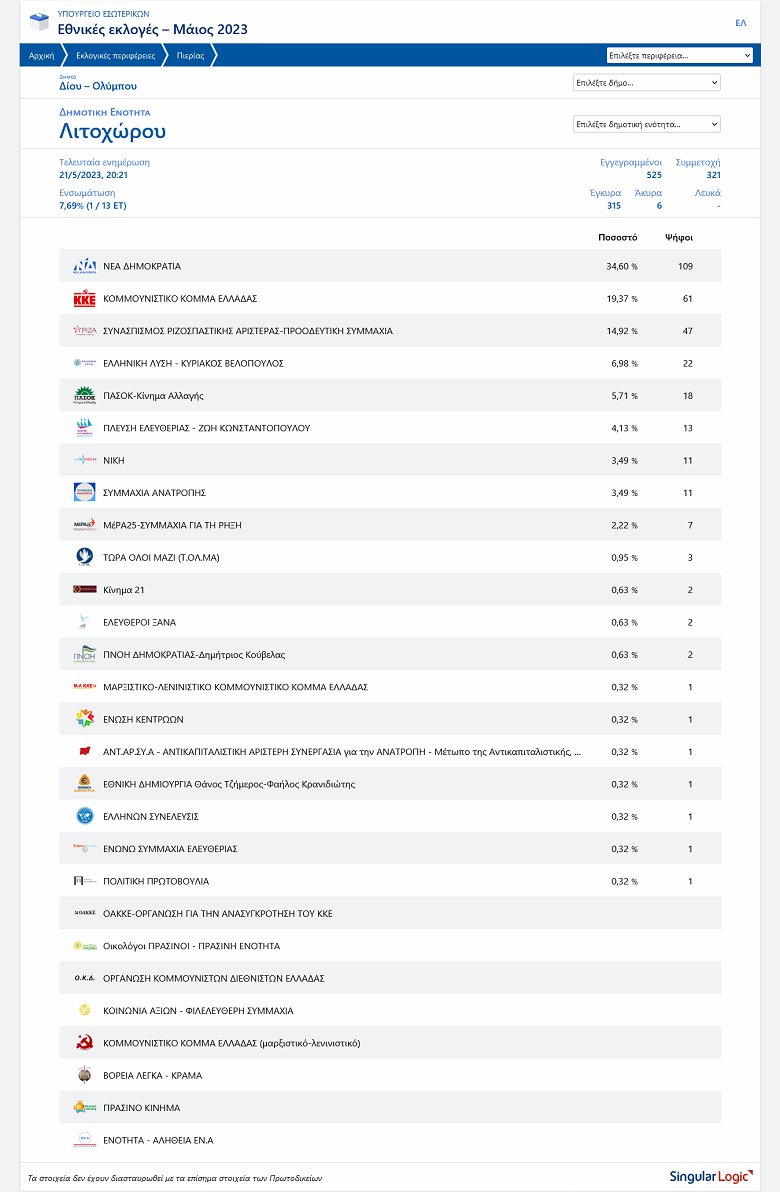
Task: Open the Δίου – Ολύμπου municipality link
Action: tap(98, 86)
